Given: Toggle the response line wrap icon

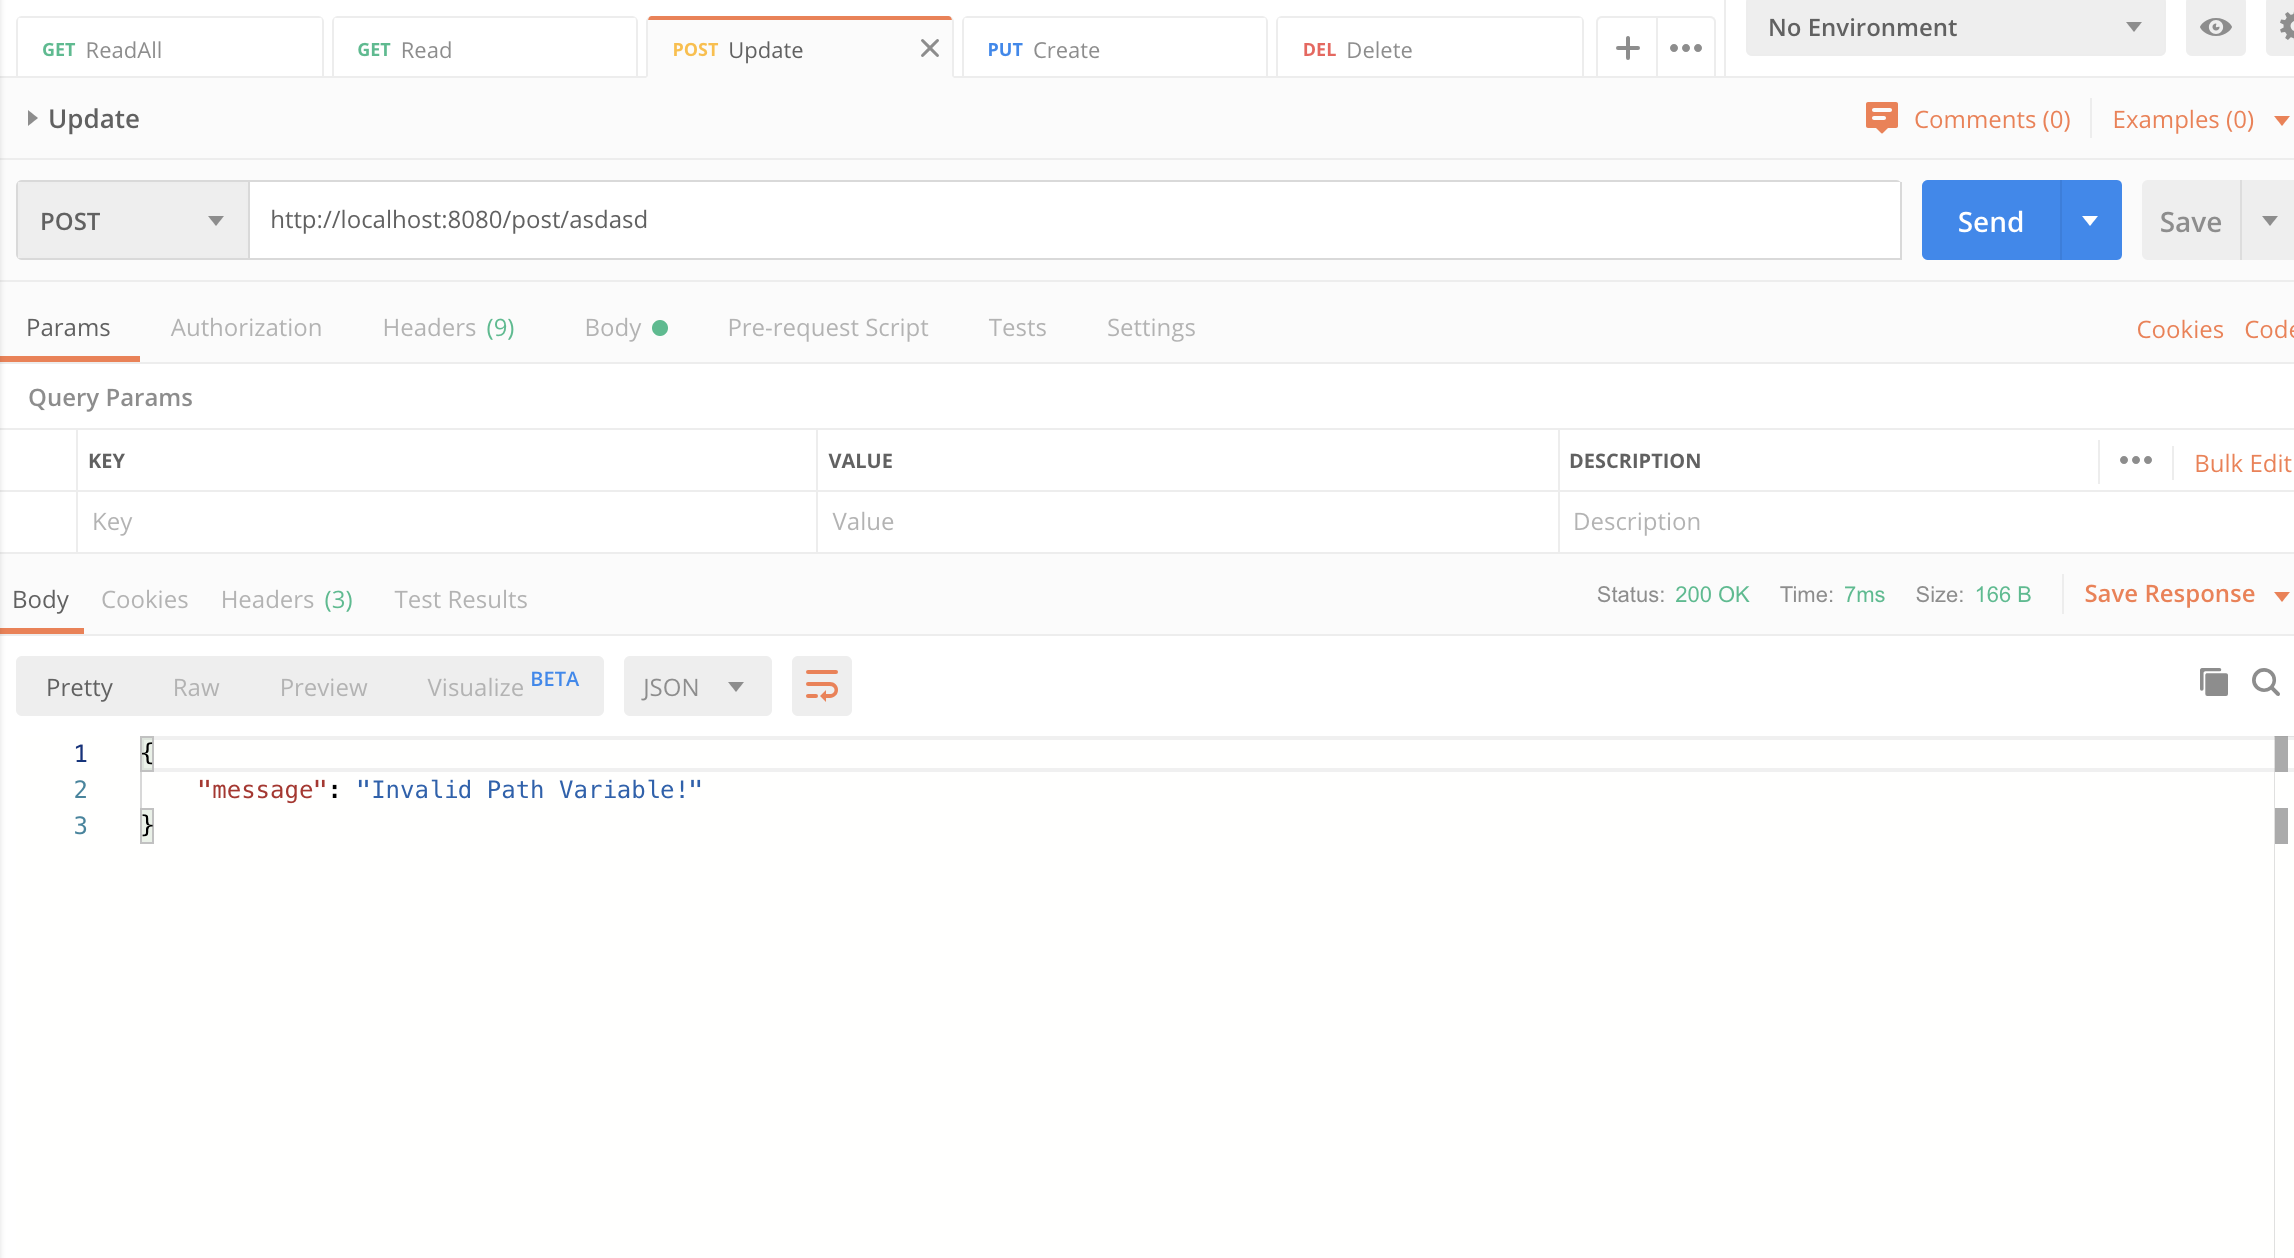Looking at the screenshot, I should click(821, 686).
